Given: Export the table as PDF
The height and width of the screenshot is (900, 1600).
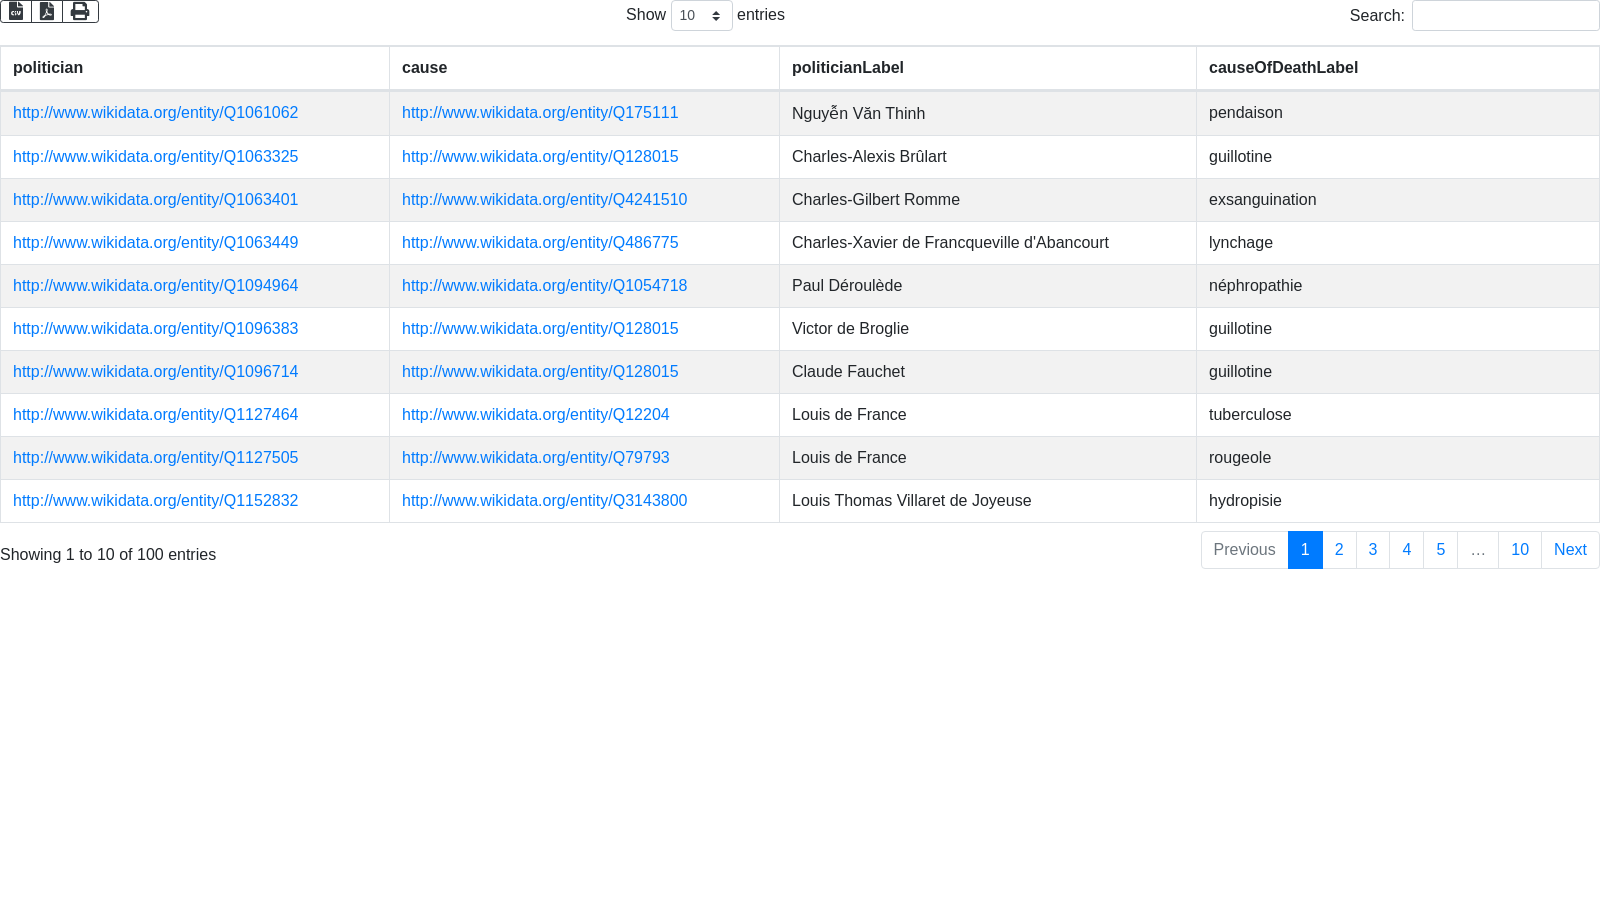Looking at the screenshot, I should click(47, 11).
